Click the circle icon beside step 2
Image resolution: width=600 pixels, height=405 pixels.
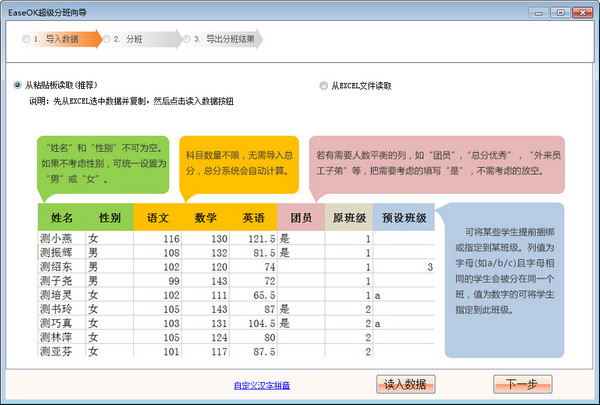[105, 39]
